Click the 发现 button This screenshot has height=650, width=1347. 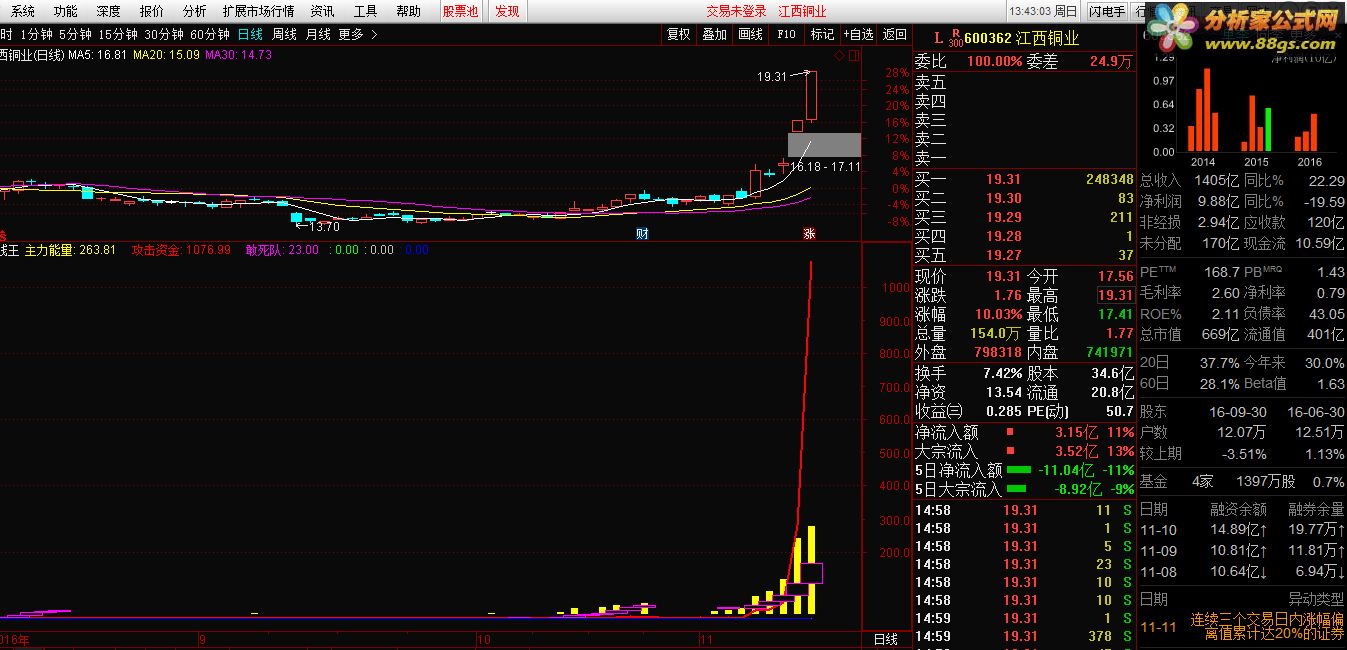tap(507, 11)
